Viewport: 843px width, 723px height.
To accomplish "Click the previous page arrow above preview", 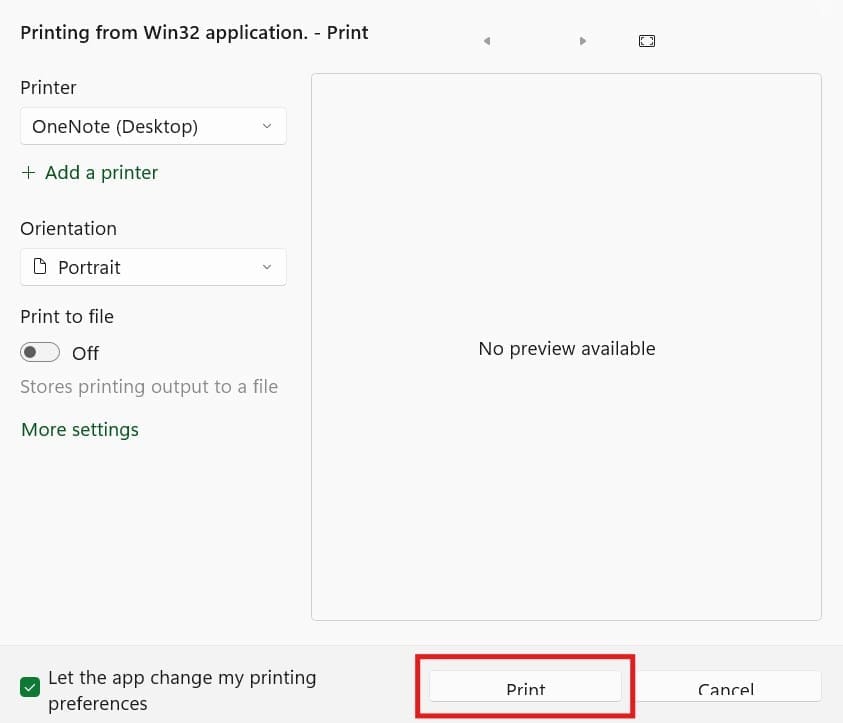I will pos(487,41).
